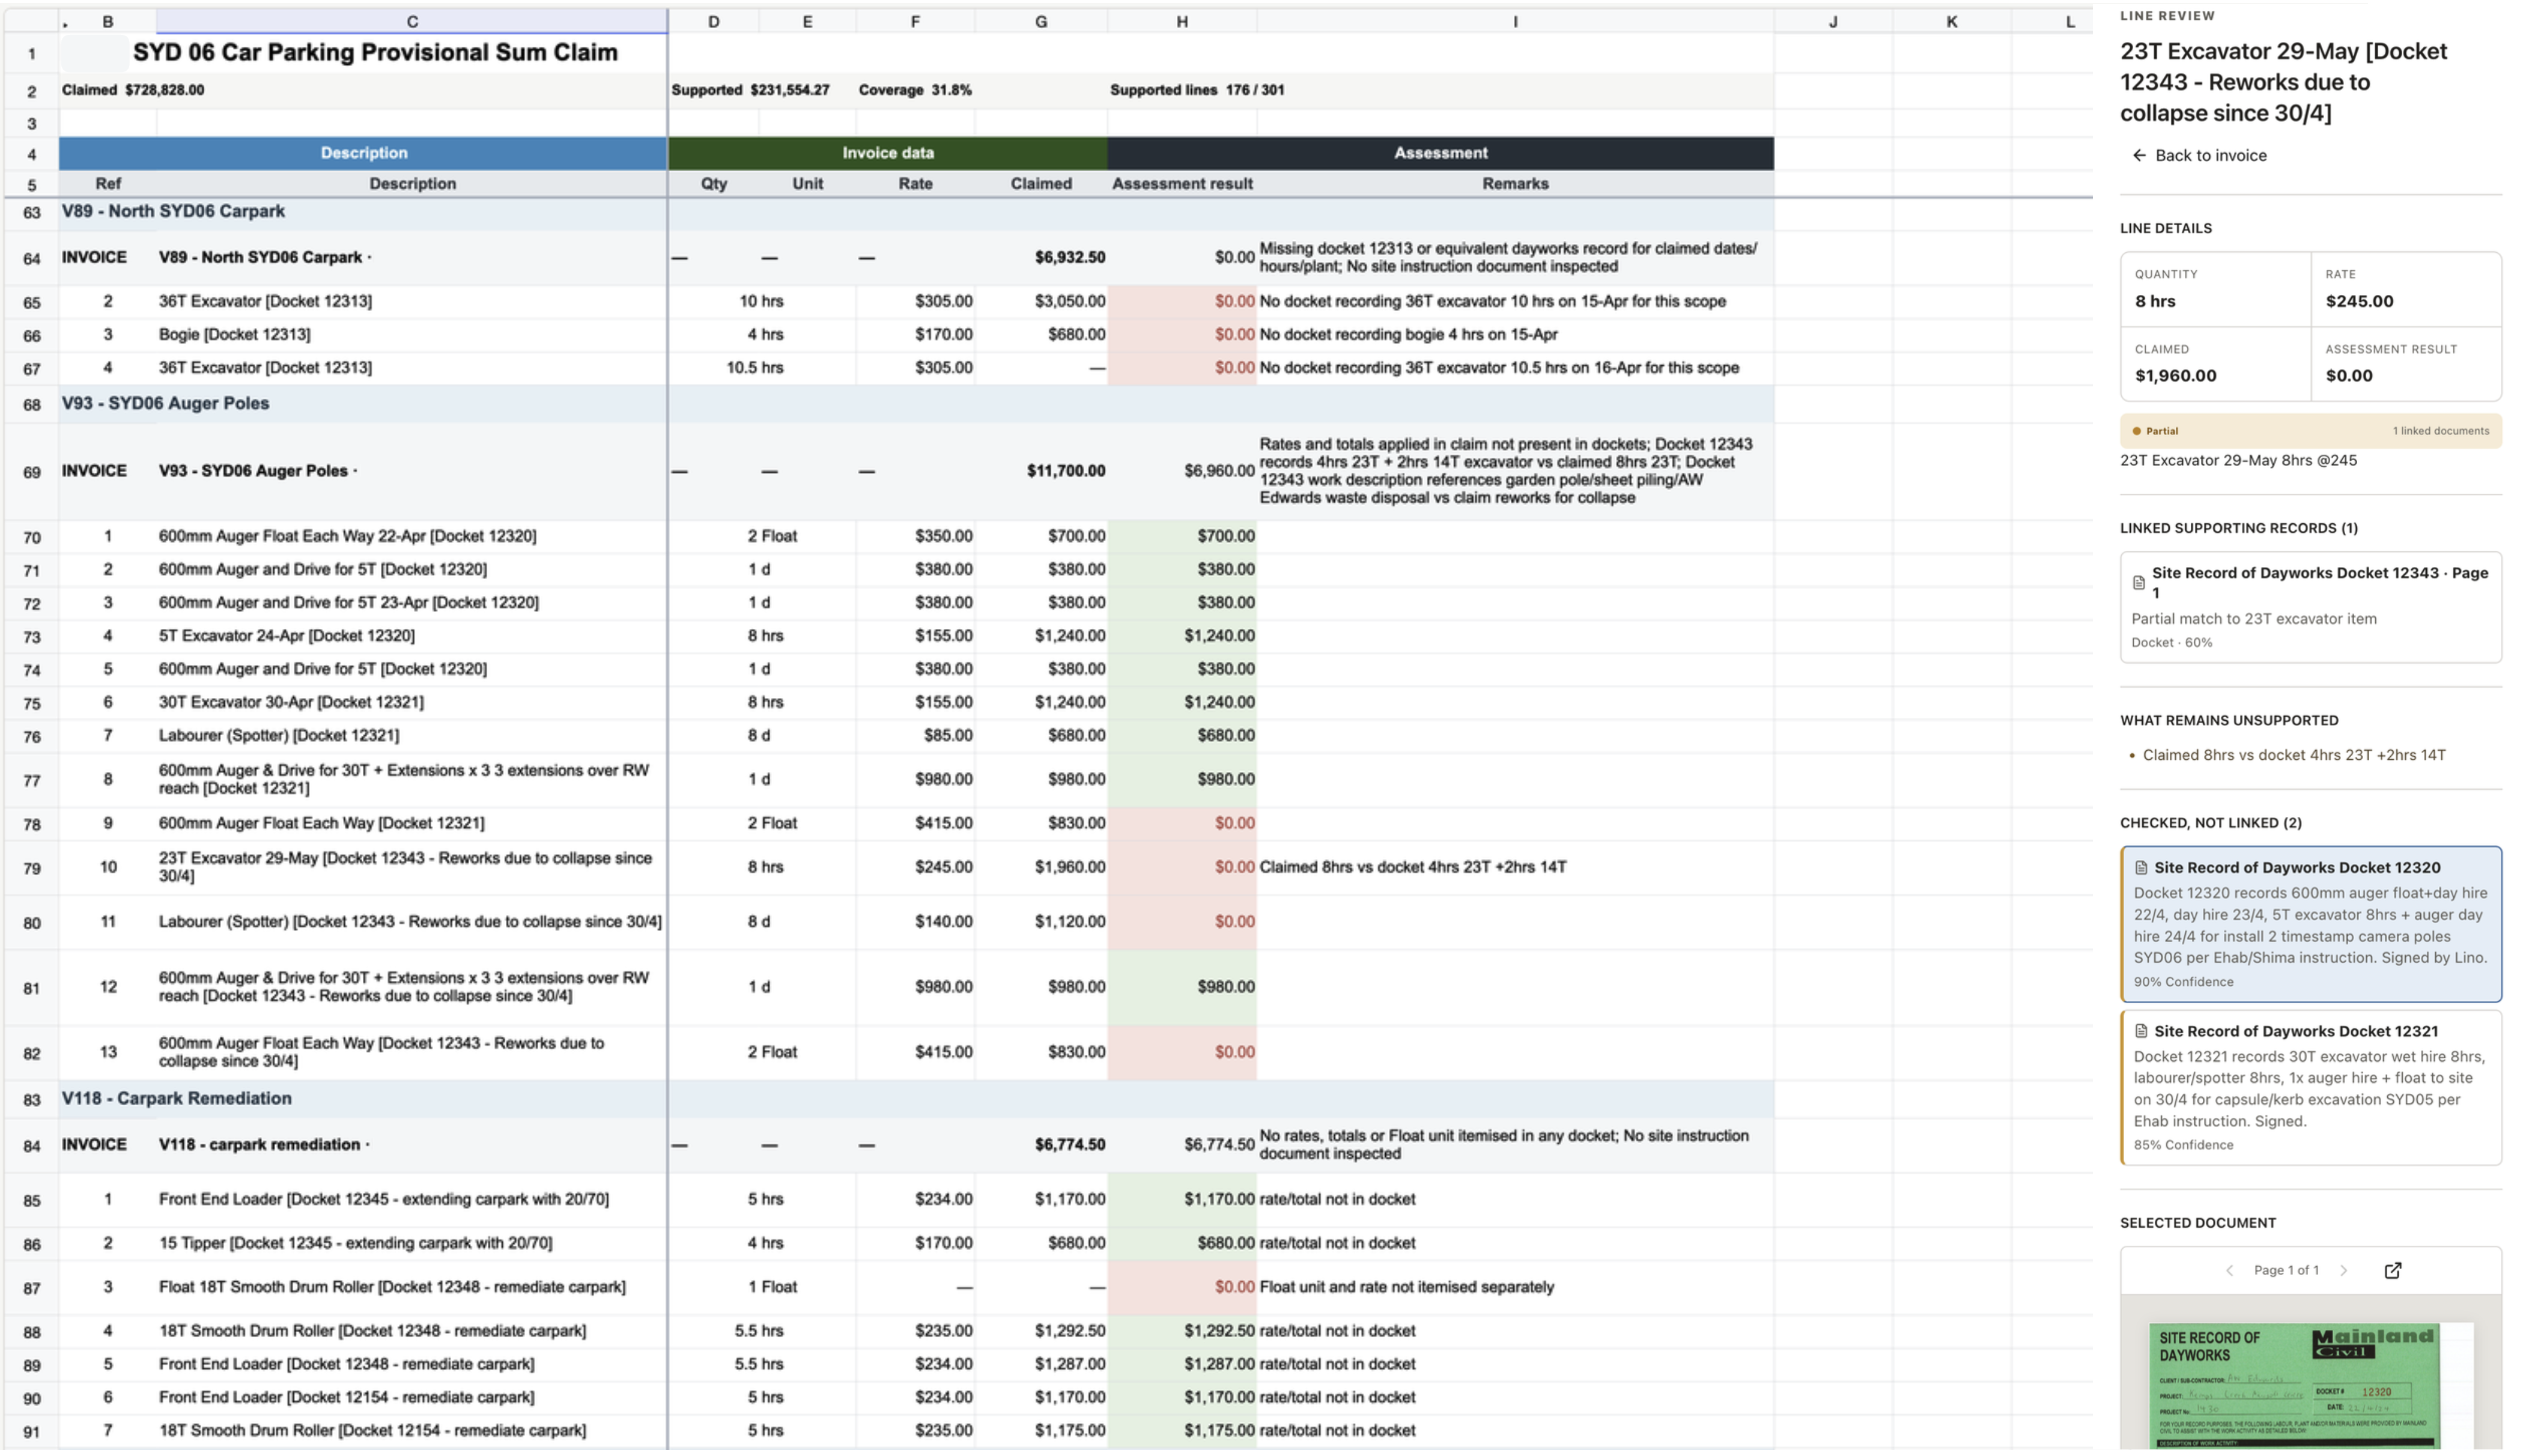Select column I header
The width and height of the screenshot is (2529, 1456).
(x=1514, y=21)
